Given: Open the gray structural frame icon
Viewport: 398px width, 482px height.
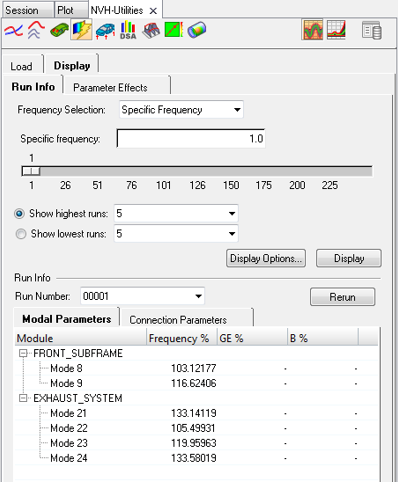Looking at the screenshot, I should pyautogui.click(x=151, y=31).
